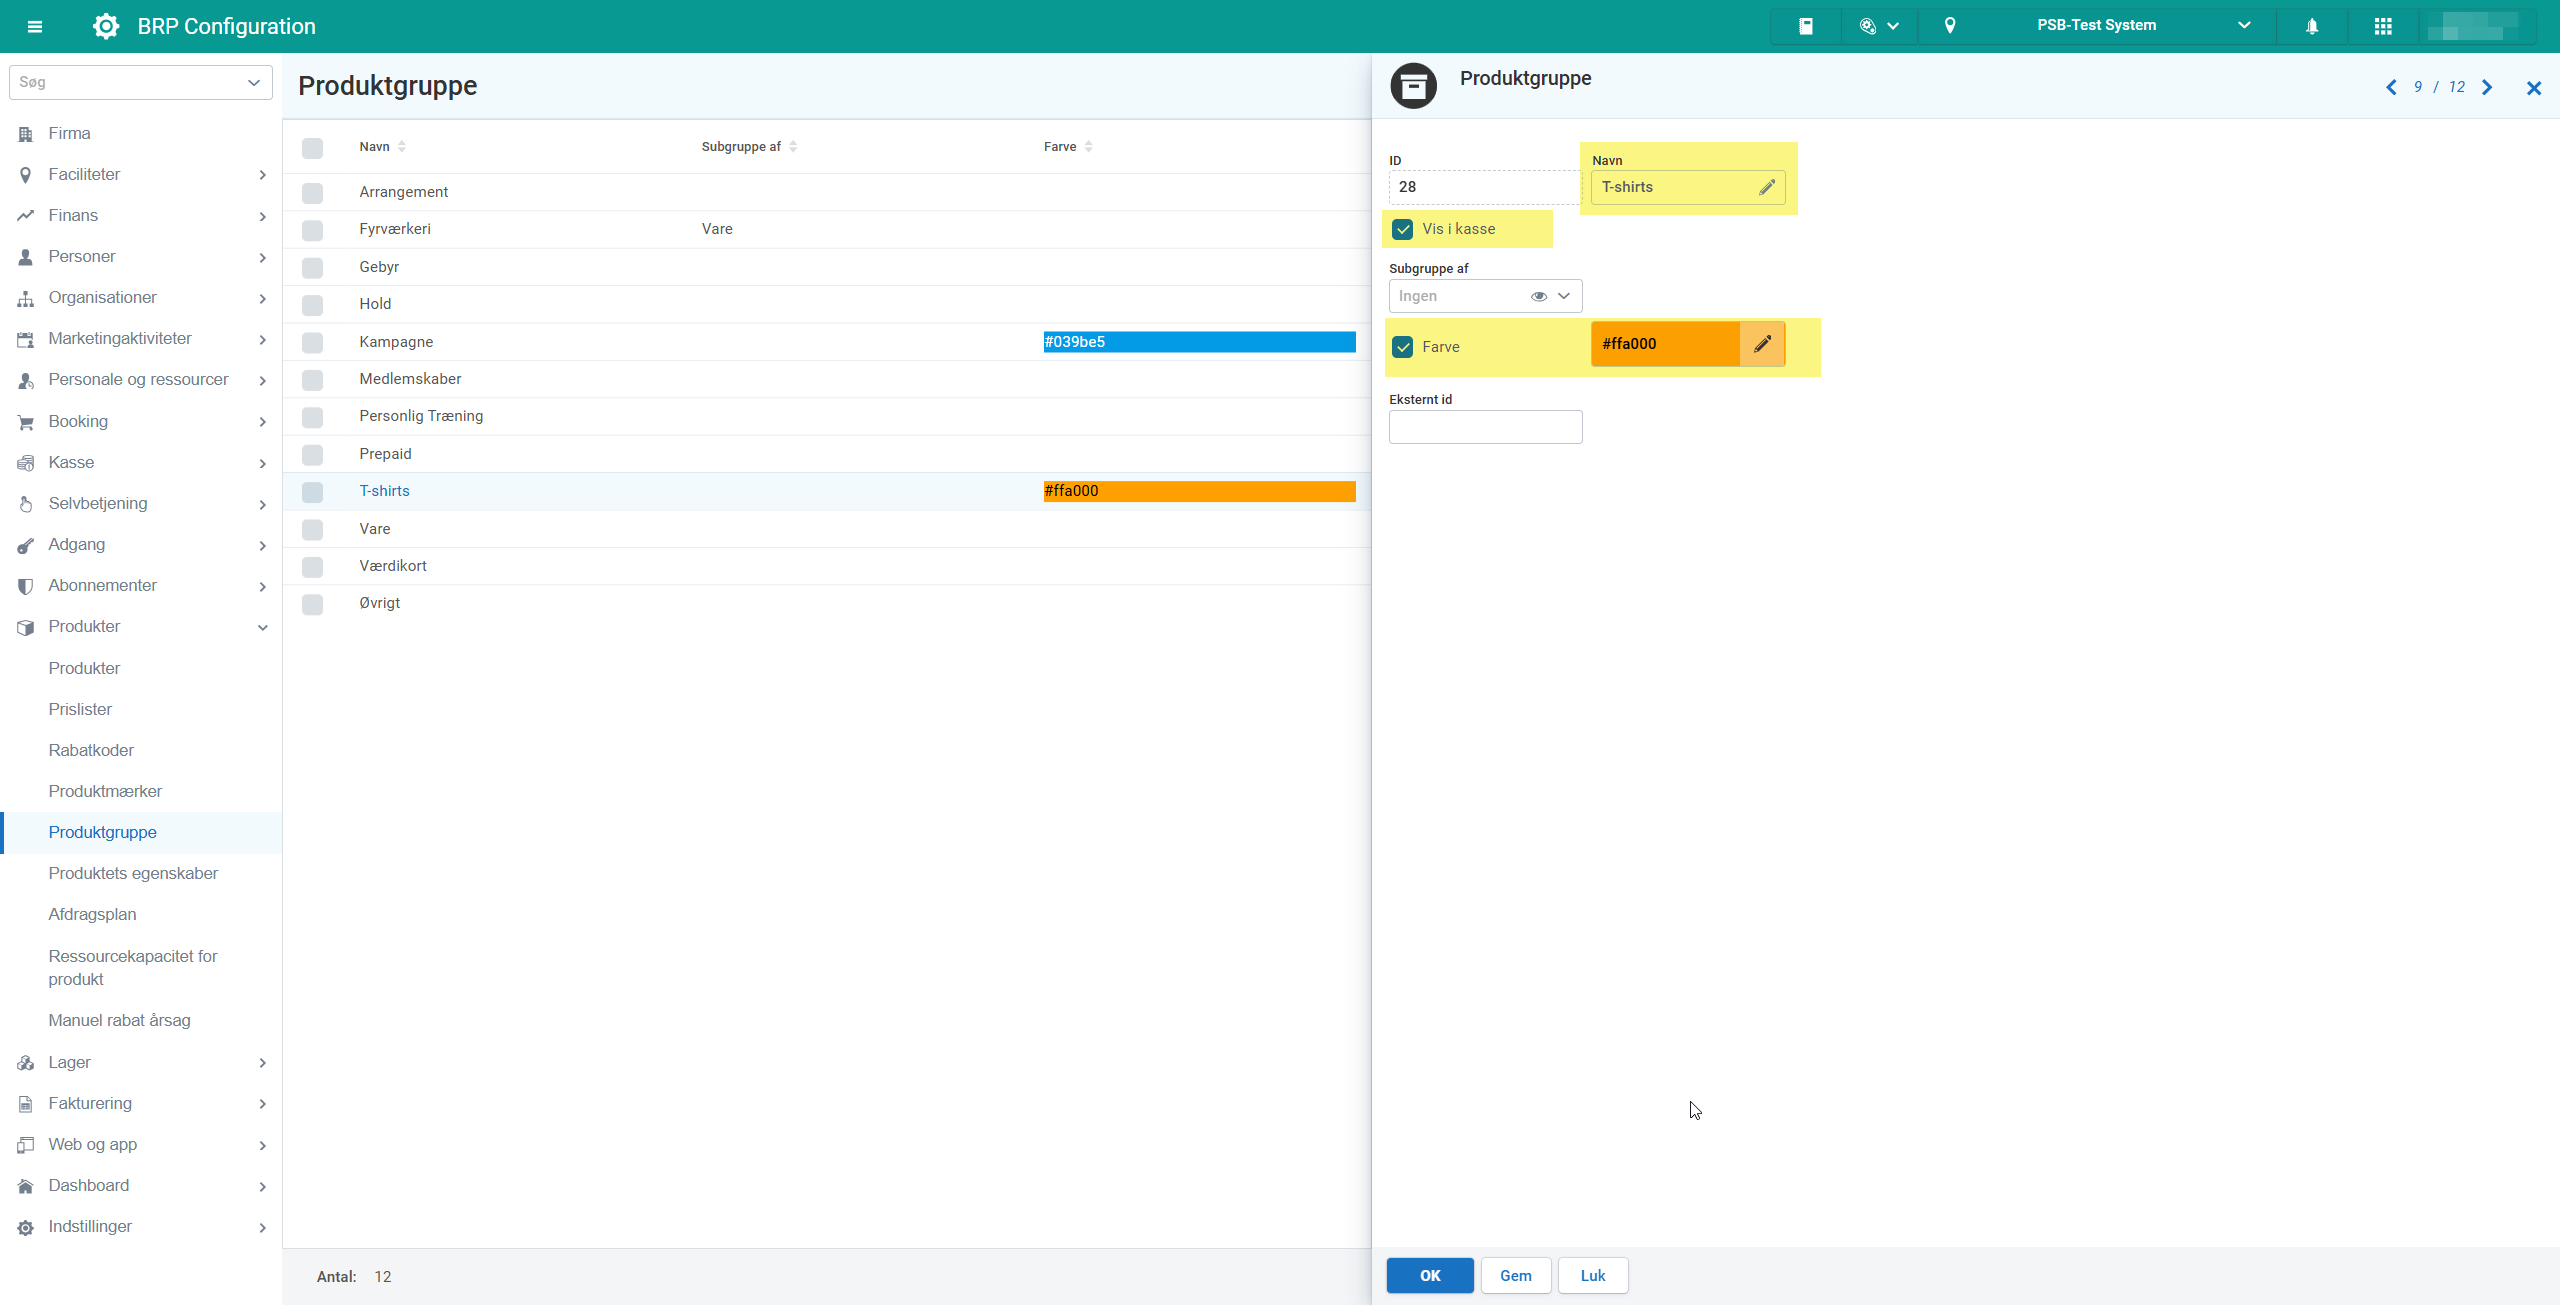Click the Dashboard home icon
The height and width of the screenshot is (1305, 2560).
pos(26,1186)
